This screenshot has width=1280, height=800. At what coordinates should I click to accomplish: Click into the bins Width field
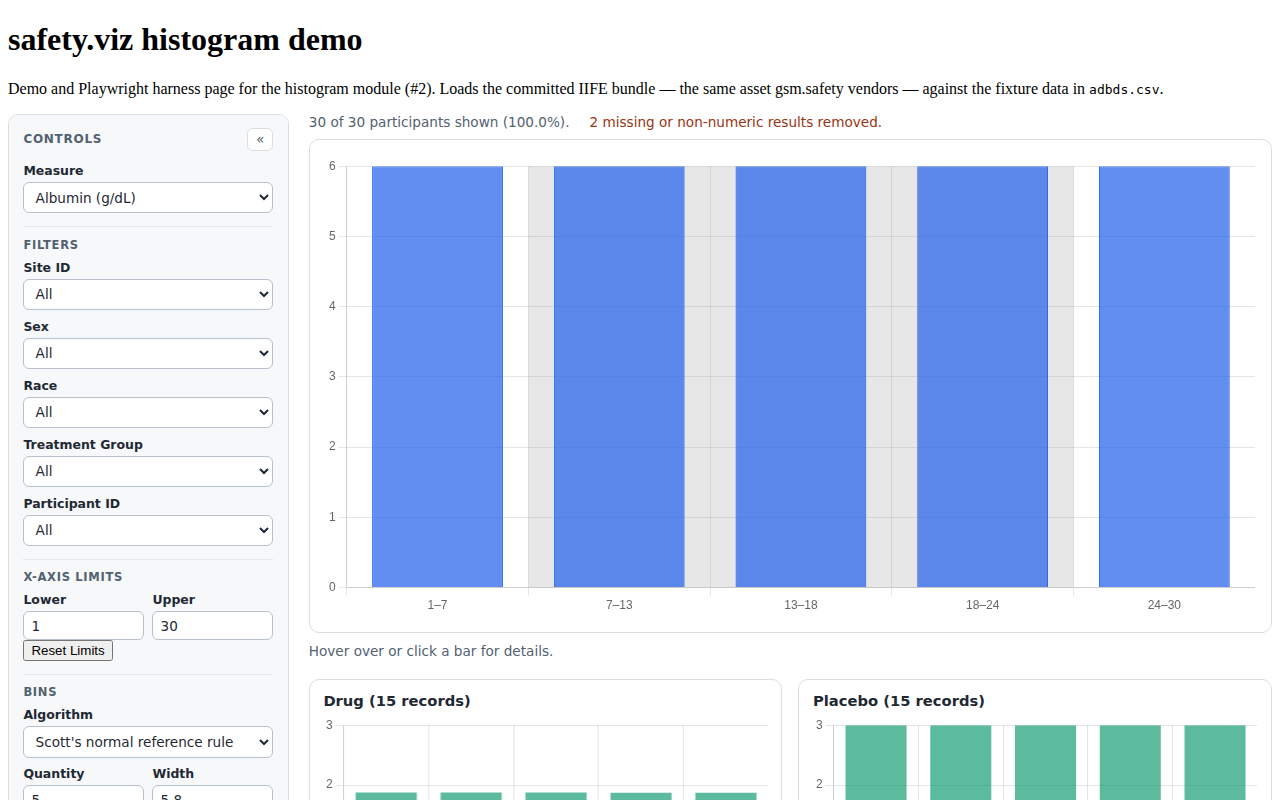coord(212,793)
